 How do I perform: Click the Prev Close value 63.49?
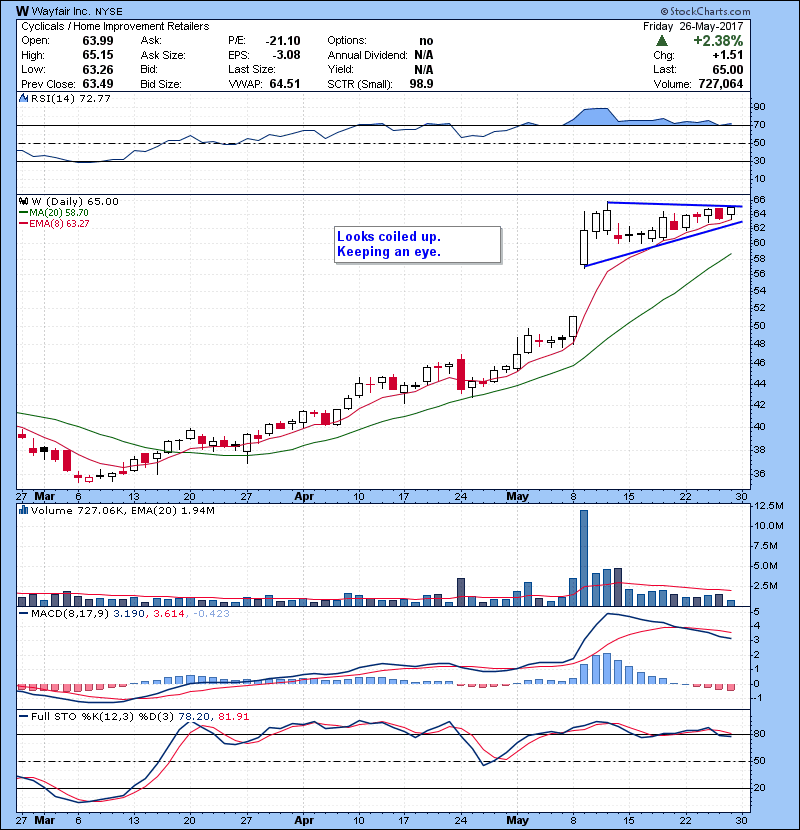click(x=97, y=84)
